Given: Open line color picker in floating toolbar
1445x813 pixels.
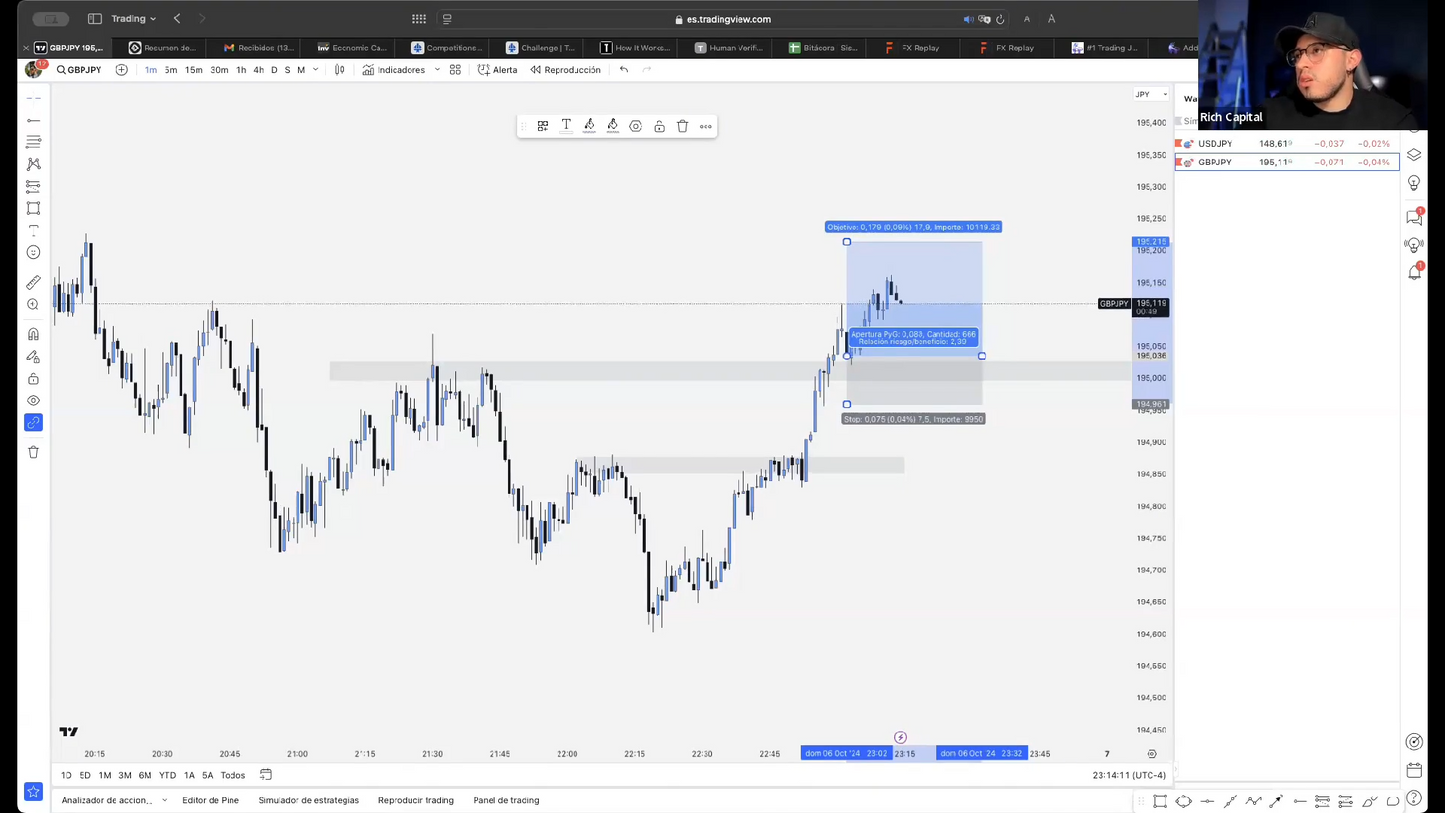Looking at the screenshot, I should (x=589, y=126).
